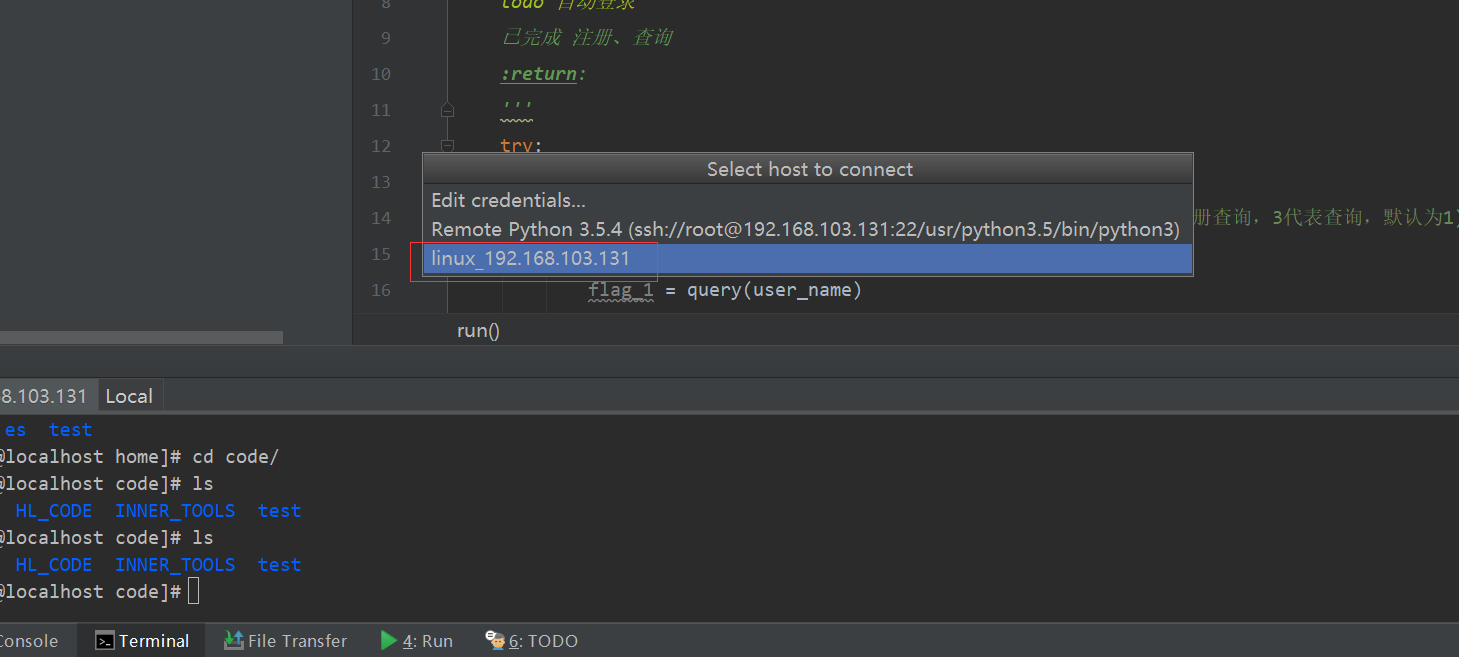Image resolution: width=1459 pixels, height=657 pixels.
Task: Click the terminal cursor at the prompt
Action: click(193, 592)
